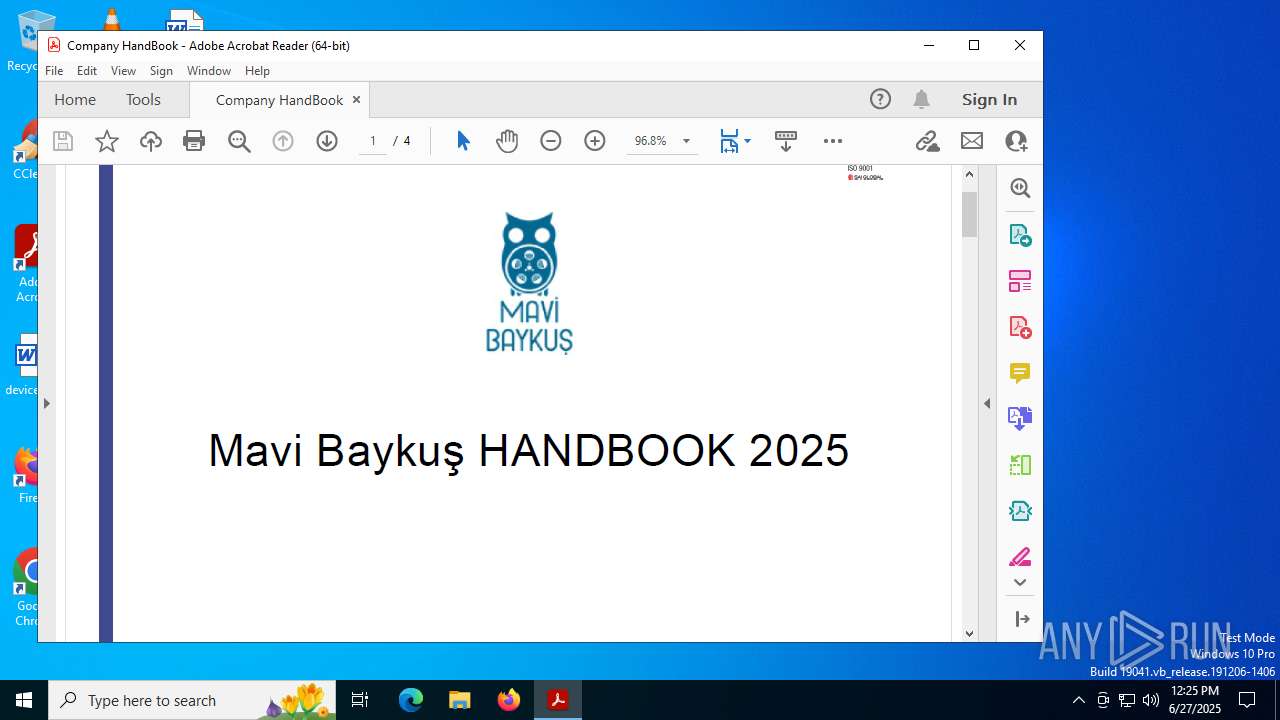
Task: Close the Company HandBook tab
Action: pyautogui.click(x=356, y=100)
